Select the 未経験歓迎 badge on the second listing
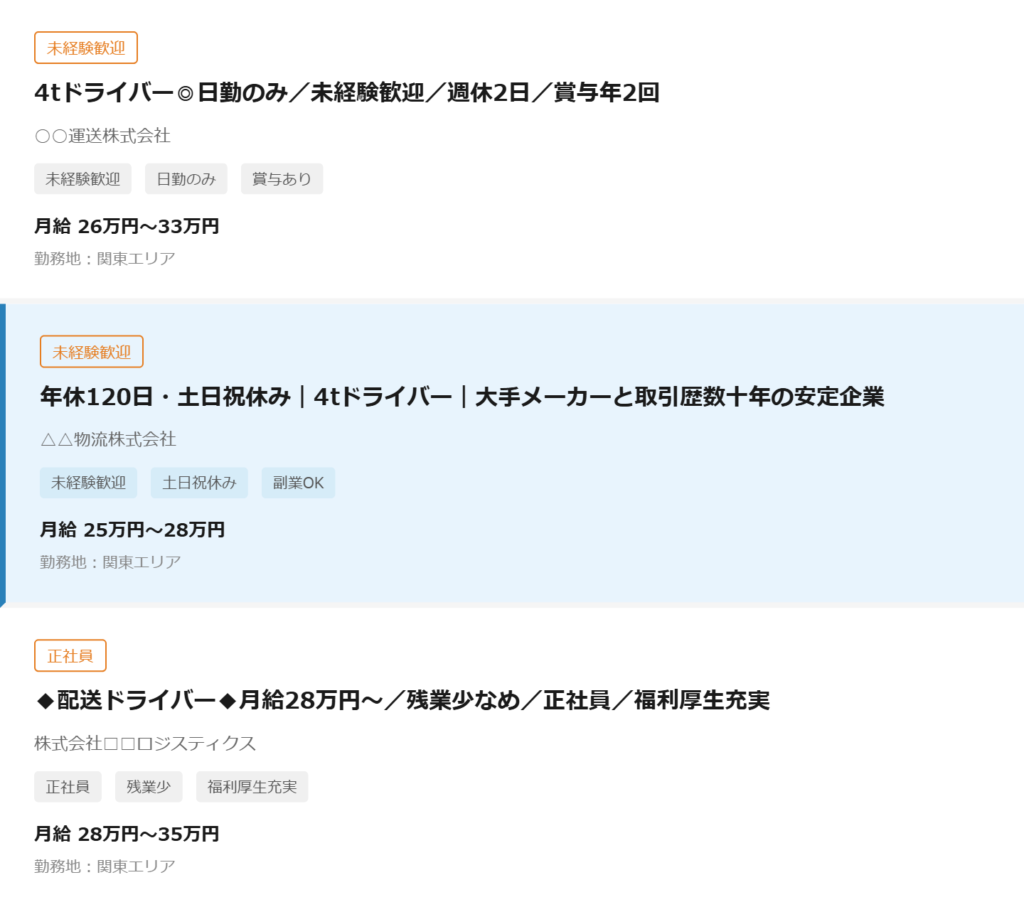The image size is (1024, 907). click(91, 351)
